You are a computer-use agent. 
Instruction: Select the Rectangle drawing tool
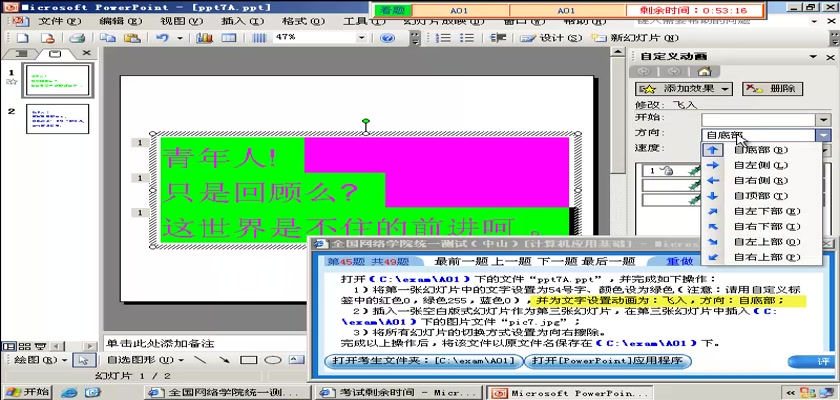point(249,360)
